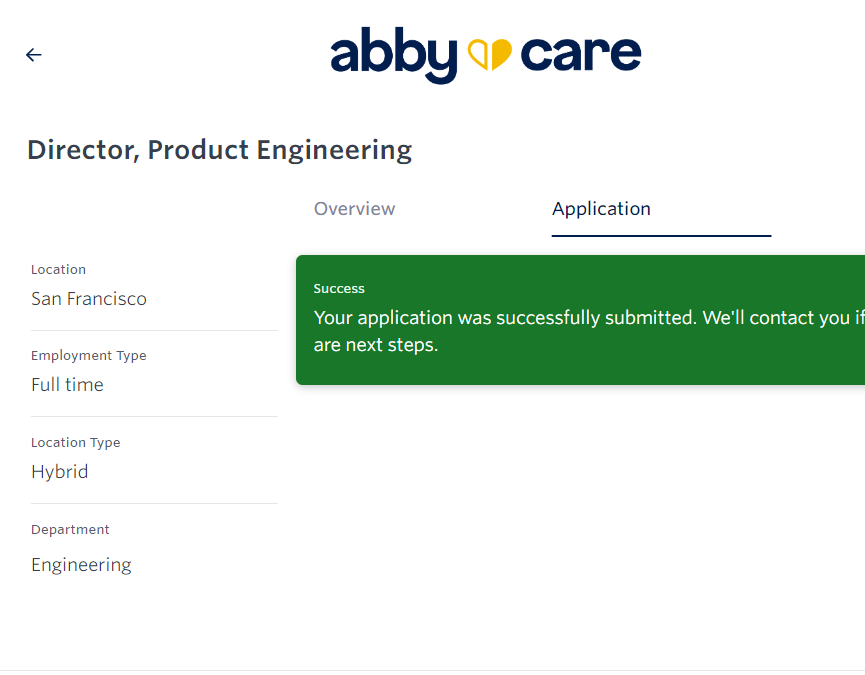The image size is (865, 675).
Task: Select the Full time value
Action: pos(67,385)
